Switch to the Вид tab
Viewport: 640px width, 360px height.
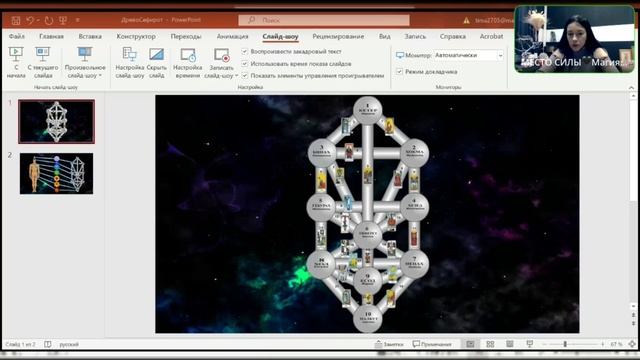point(384,36)
